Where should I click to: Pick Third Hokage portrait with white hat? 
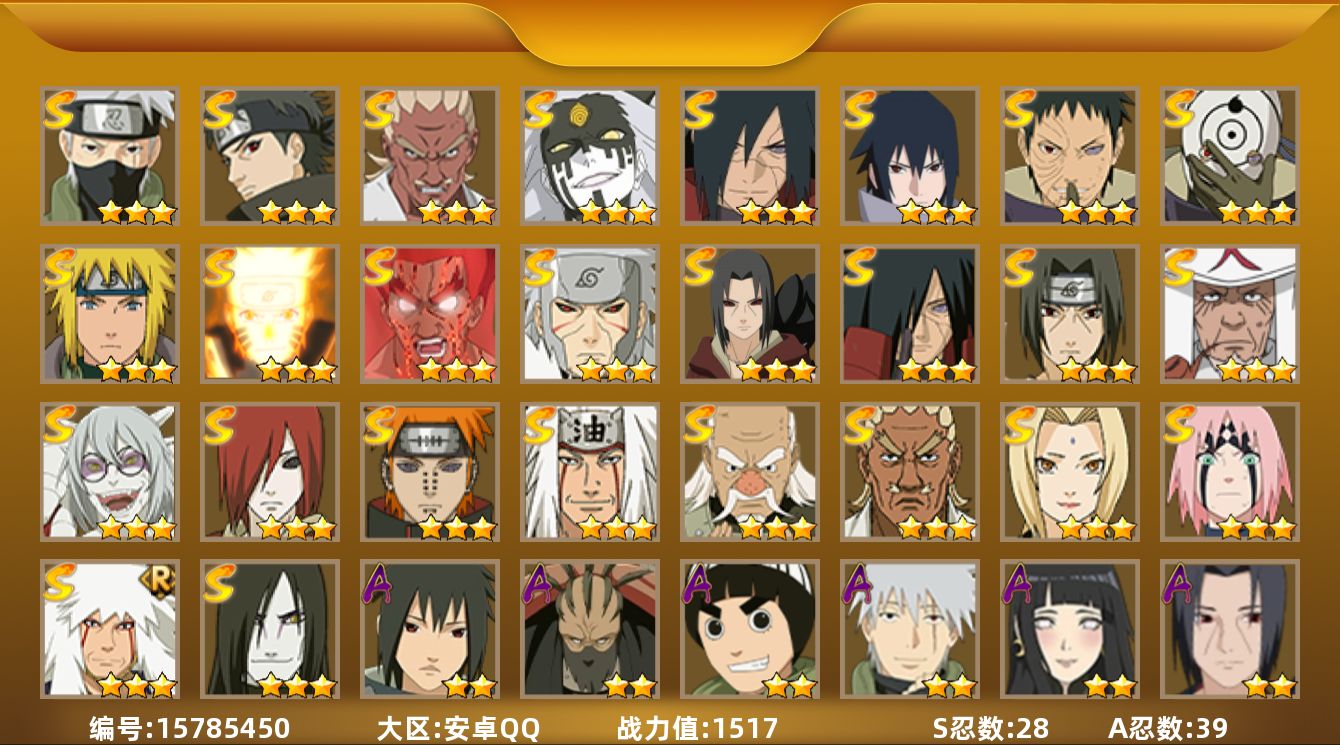point(1229,314)
